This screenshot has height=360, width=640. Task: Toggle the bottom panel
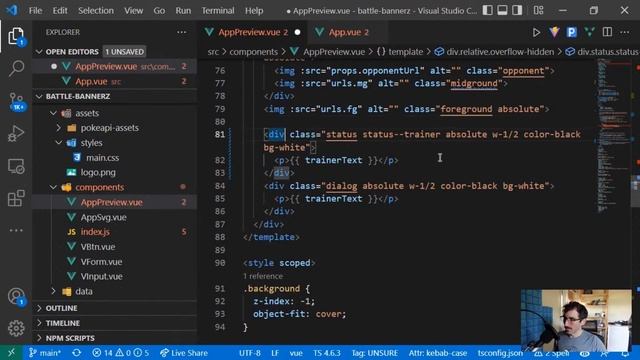point(502,10)
